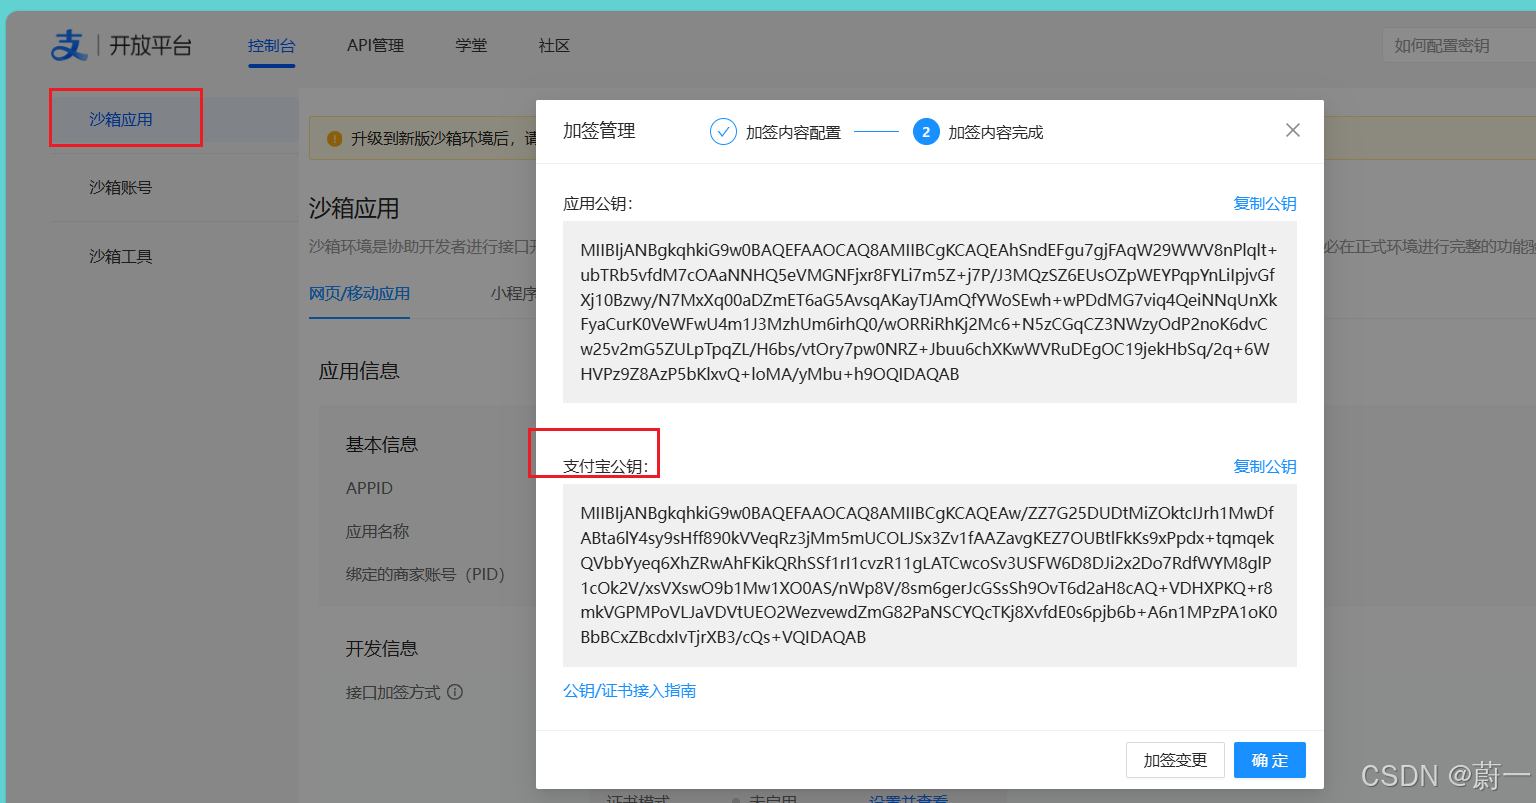Click the info icon beside 接口加签方式
The height and width of the screenshot is (803, 1536).
point(455,692)
